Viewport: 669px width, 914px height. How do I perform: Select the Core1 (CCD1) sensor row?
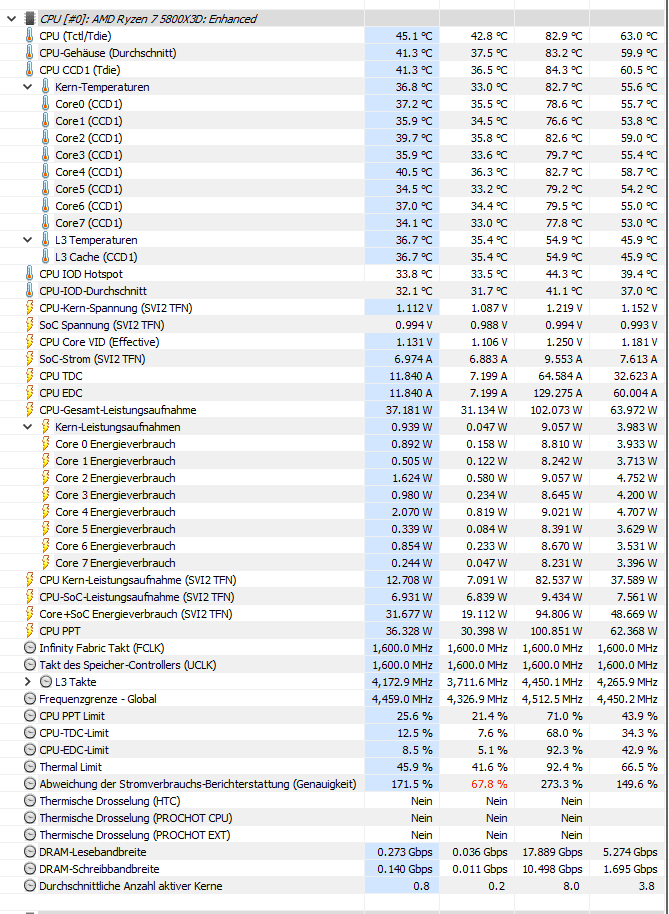point(334,121)
